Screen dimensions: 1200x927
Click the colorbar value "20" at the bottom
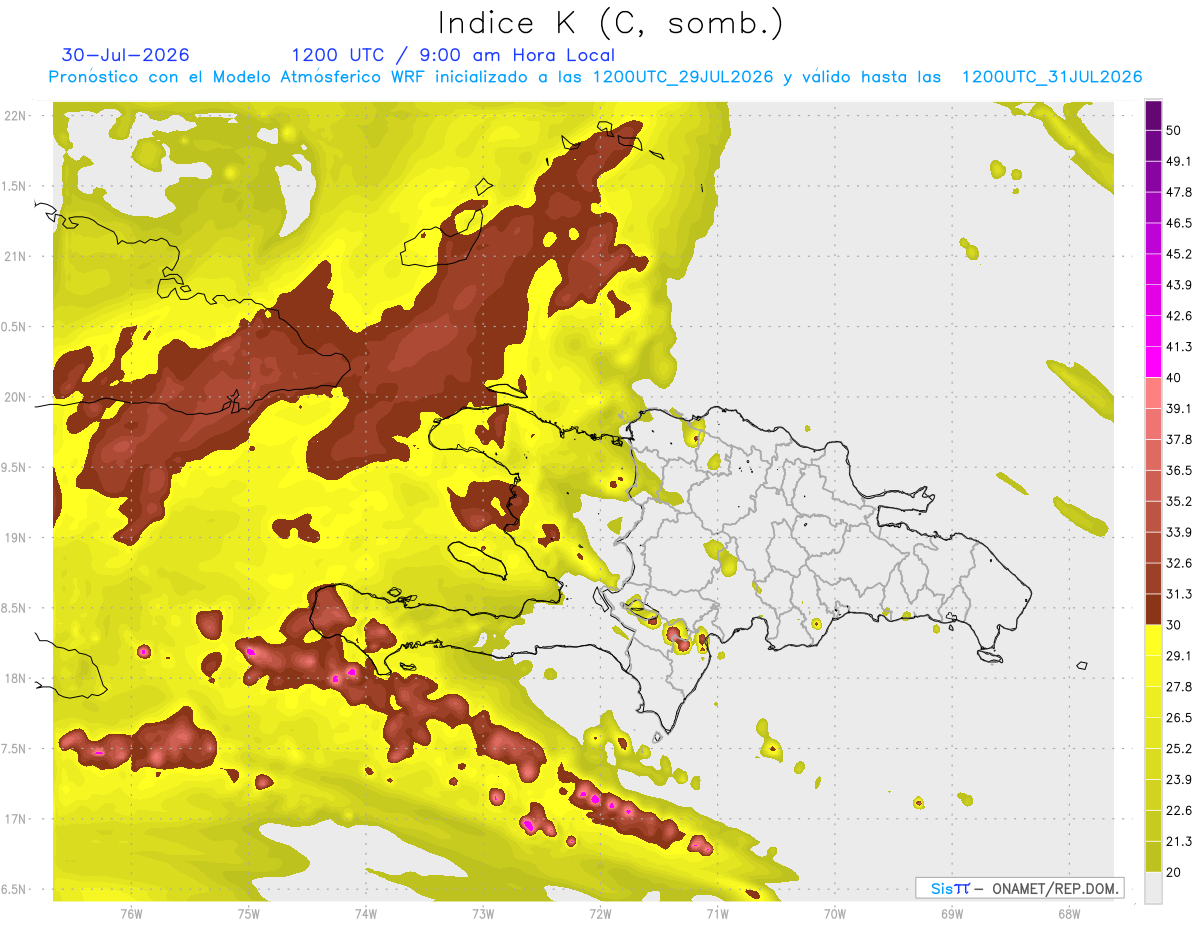1174,872
